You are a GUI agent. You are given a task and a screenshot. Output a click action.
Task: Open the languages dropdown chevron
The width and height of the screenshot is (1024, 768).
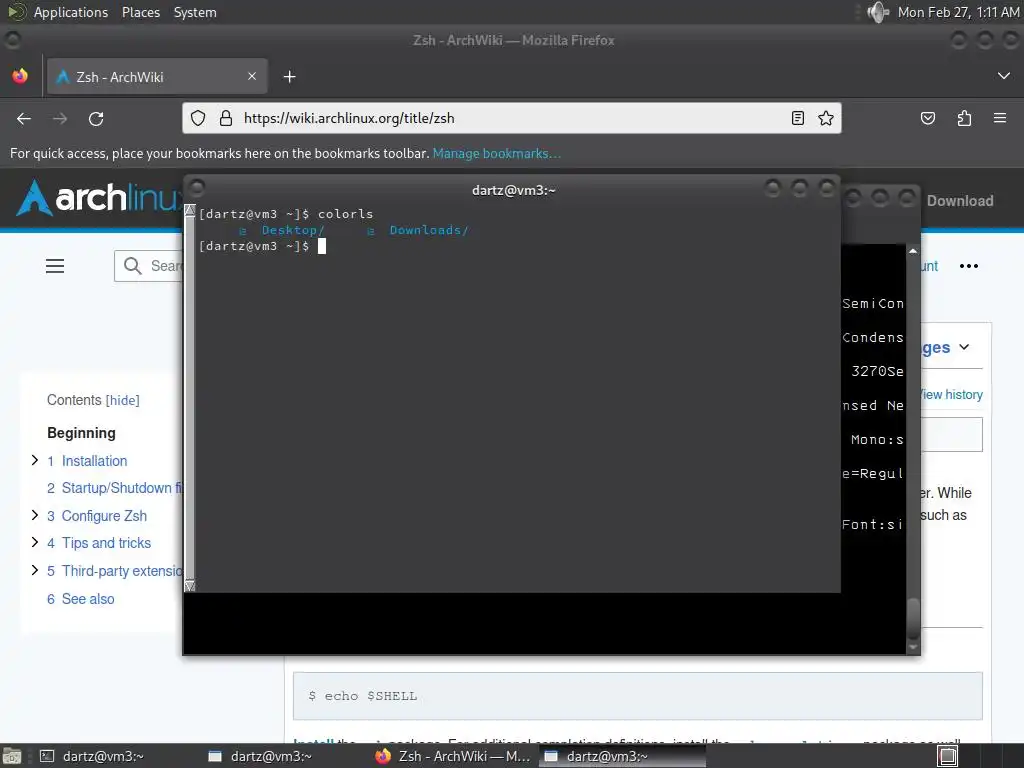pos(965,347)
